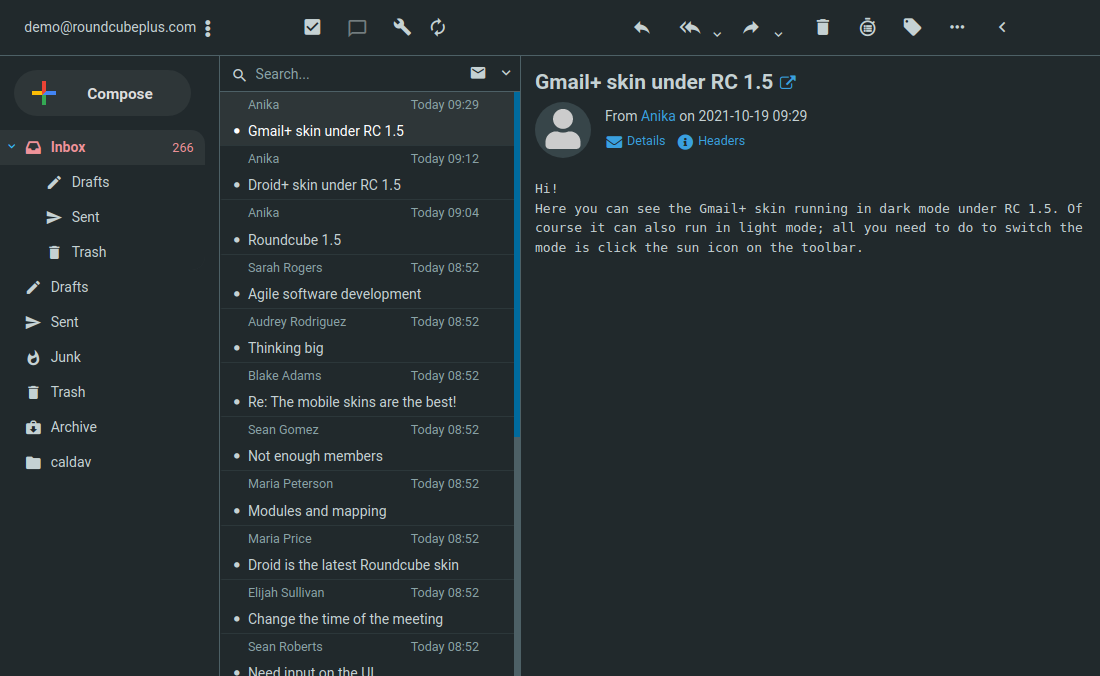Open the 'Not enough members' message
Screen dimensions: 1100x676
(x=367, y=443)
